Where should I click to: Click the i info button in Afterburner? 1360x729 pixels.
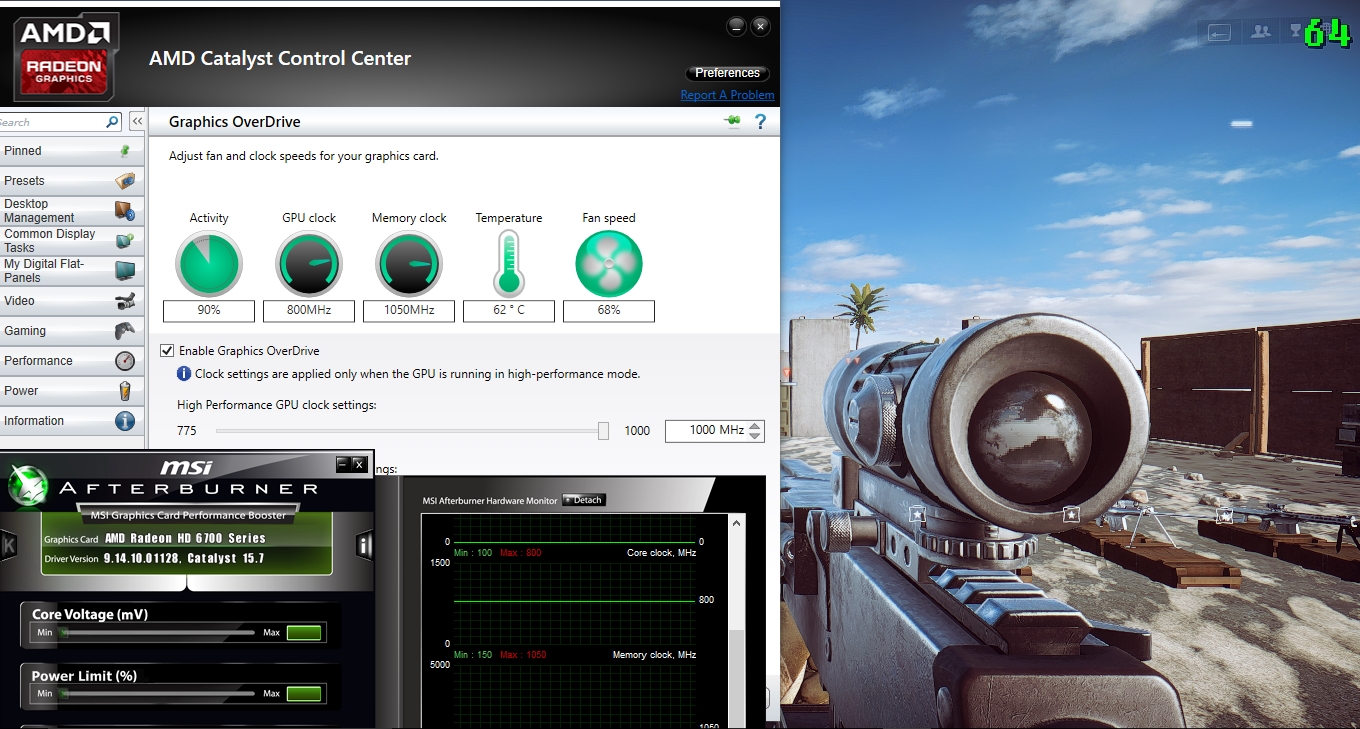364,545
